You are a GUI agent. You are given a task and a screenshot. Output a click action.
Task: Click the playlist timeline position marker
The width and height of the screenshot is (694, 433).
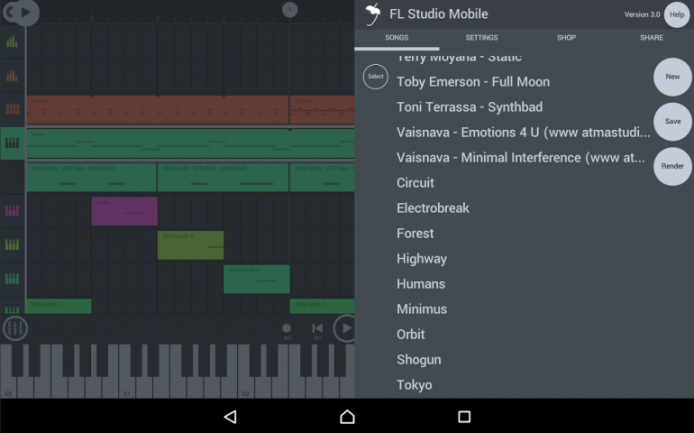pos(290,10)
